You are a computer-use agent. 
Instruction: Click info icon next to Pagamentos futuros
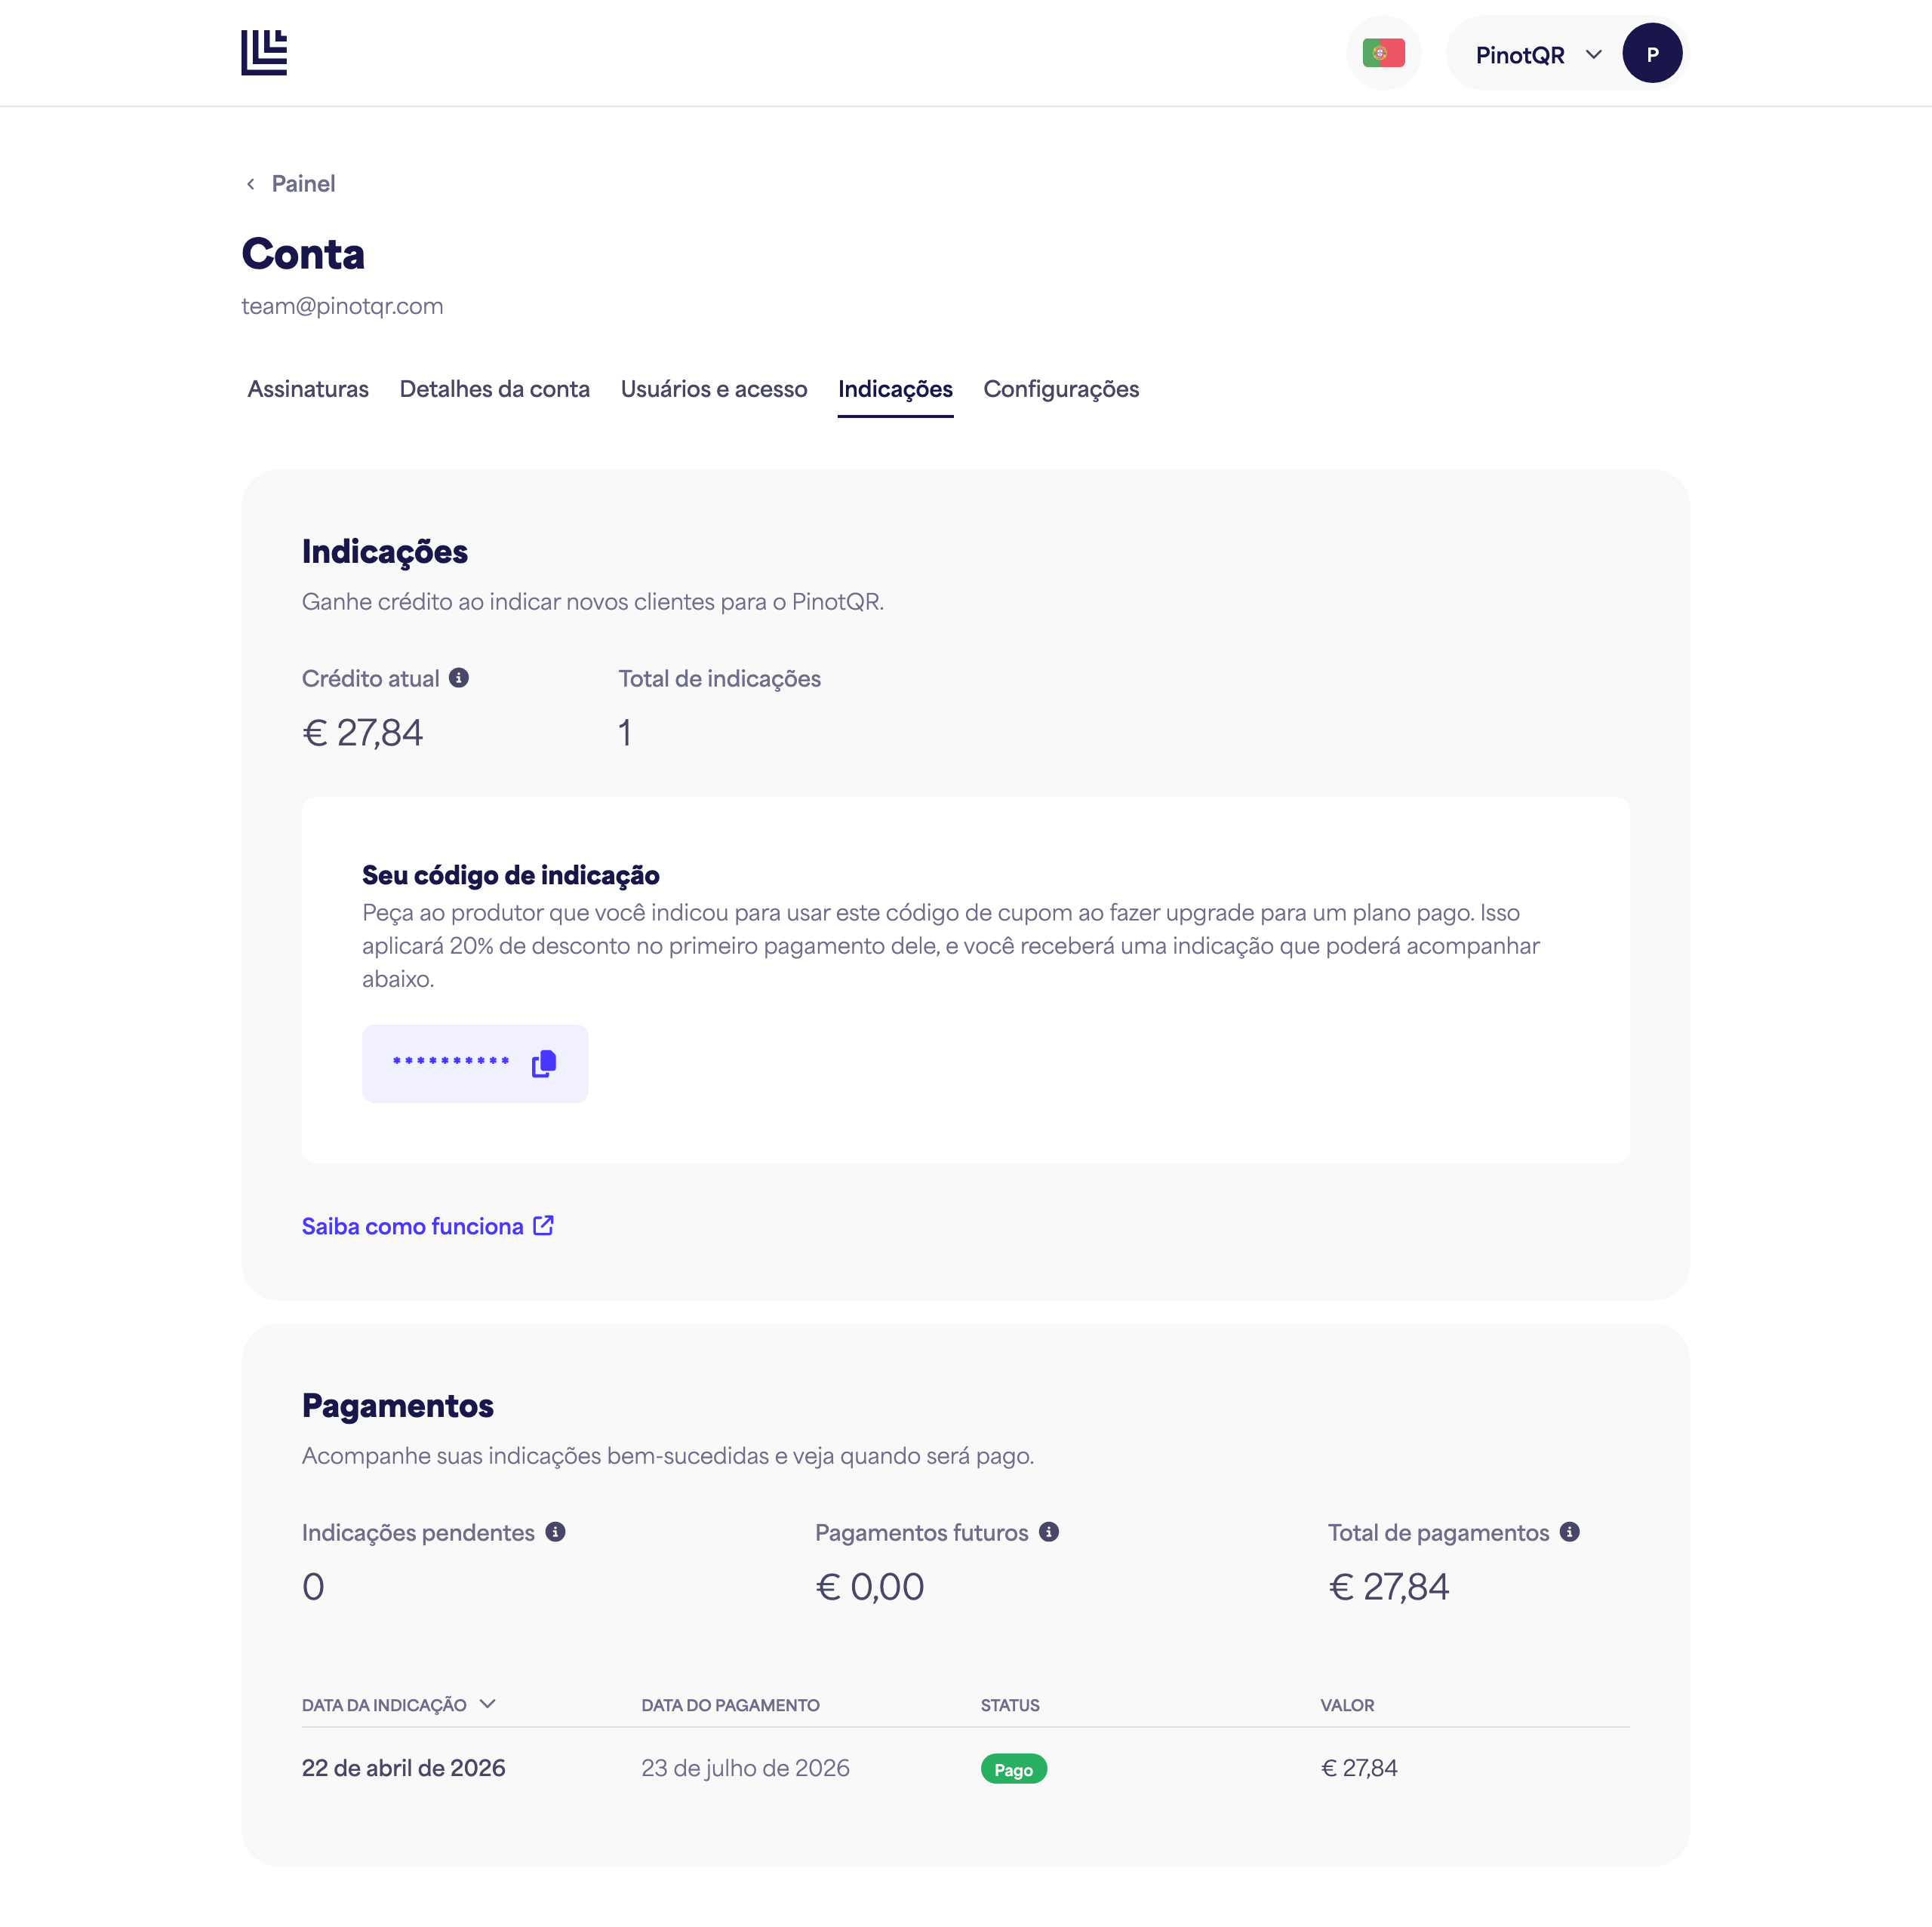pyautogui.click(x=1049, y=1532)
